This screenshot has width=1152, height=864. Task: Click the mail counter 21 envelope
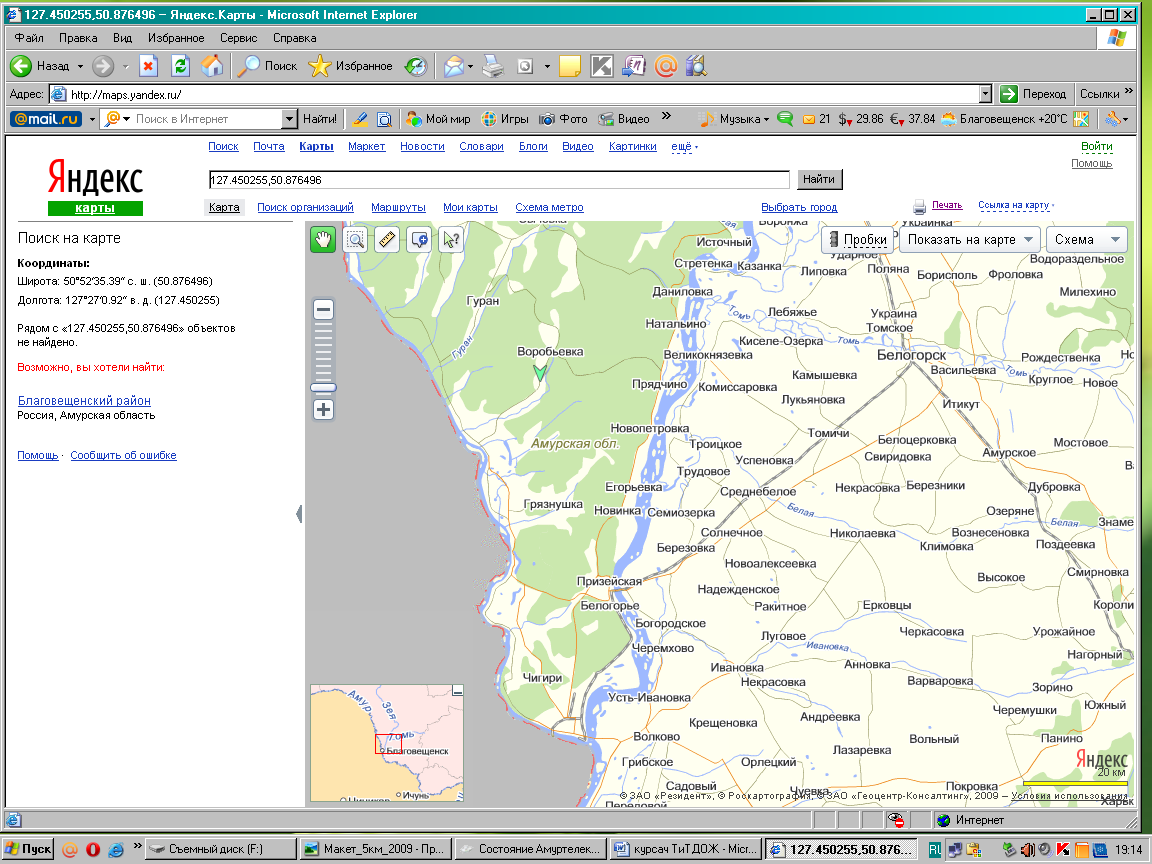(x=816, y=119)
